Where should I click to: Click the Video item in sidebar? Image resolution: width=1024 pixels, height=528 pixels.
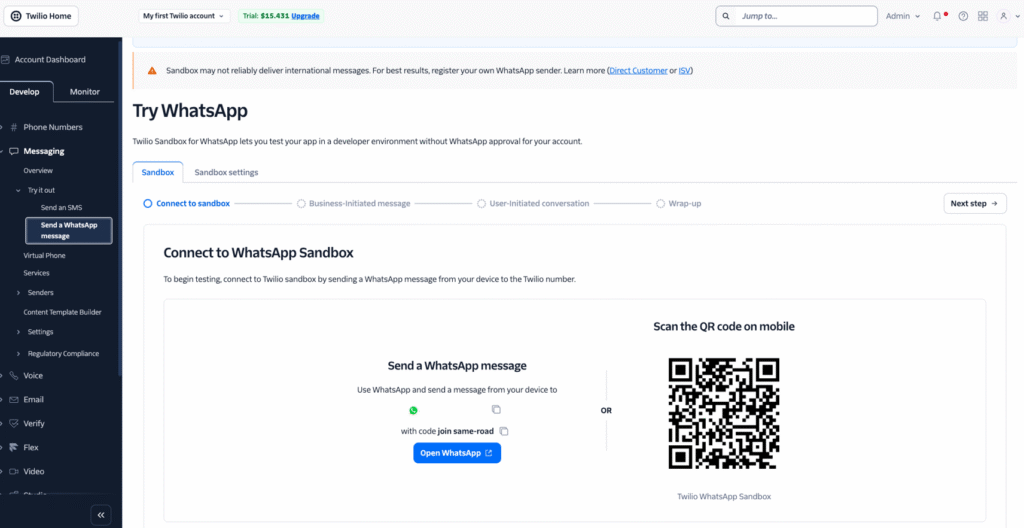point(34,471)
